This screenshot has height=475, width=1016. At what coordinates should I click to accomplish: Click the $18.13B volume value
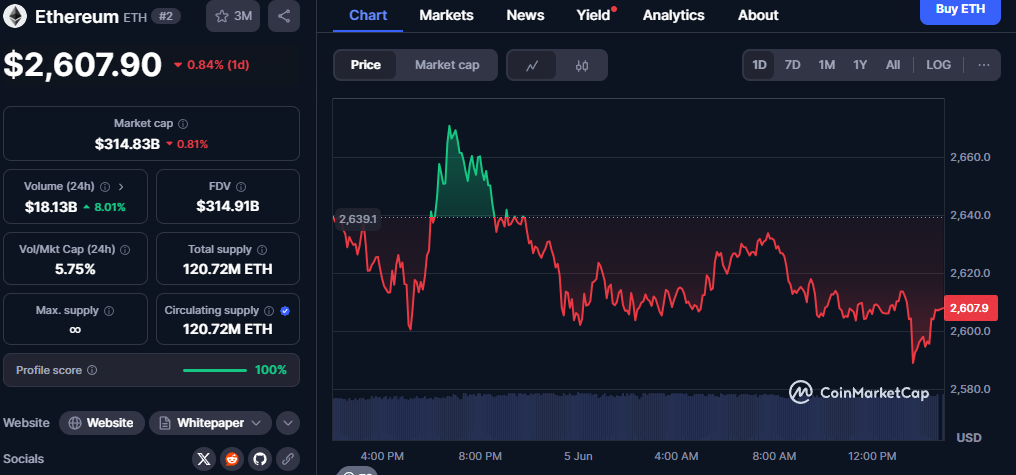pos(51,207)
